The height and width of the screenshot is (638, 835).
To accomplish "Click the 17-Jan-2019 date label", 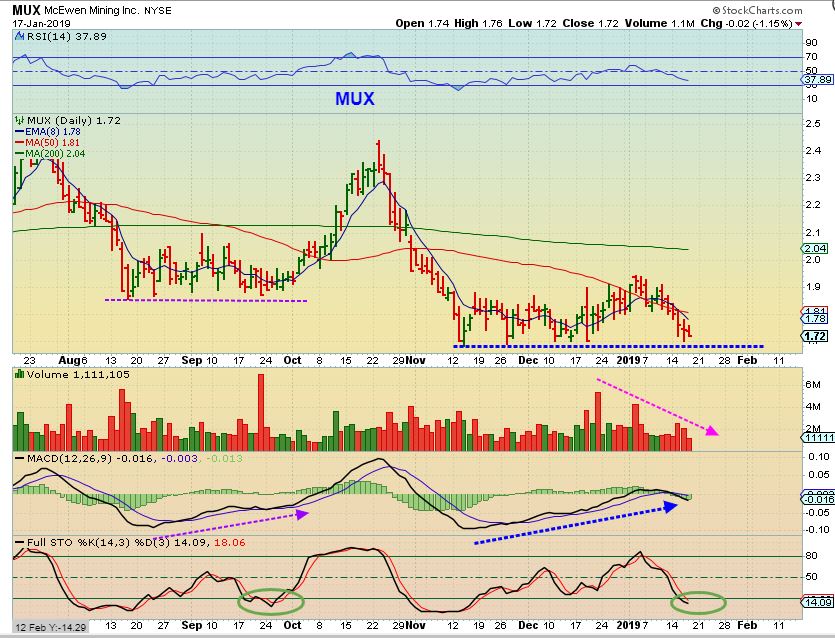I will [x=42, y=24].
